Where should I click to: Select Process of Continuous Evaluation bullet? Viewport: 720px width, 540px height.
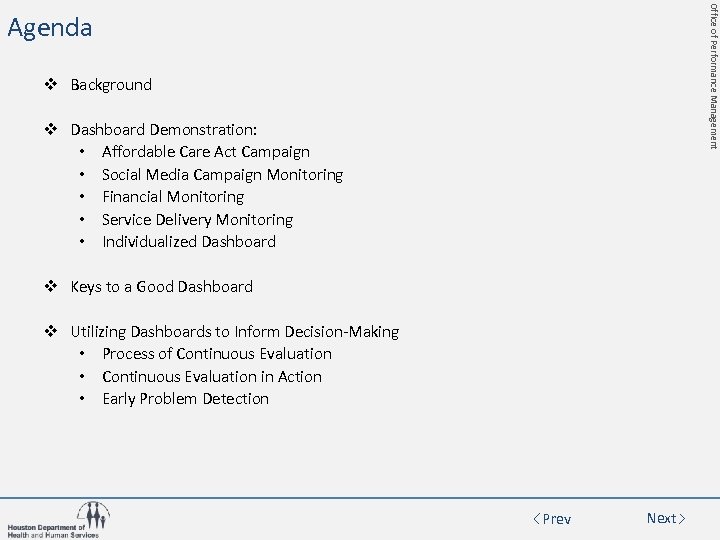click(216, 354)
